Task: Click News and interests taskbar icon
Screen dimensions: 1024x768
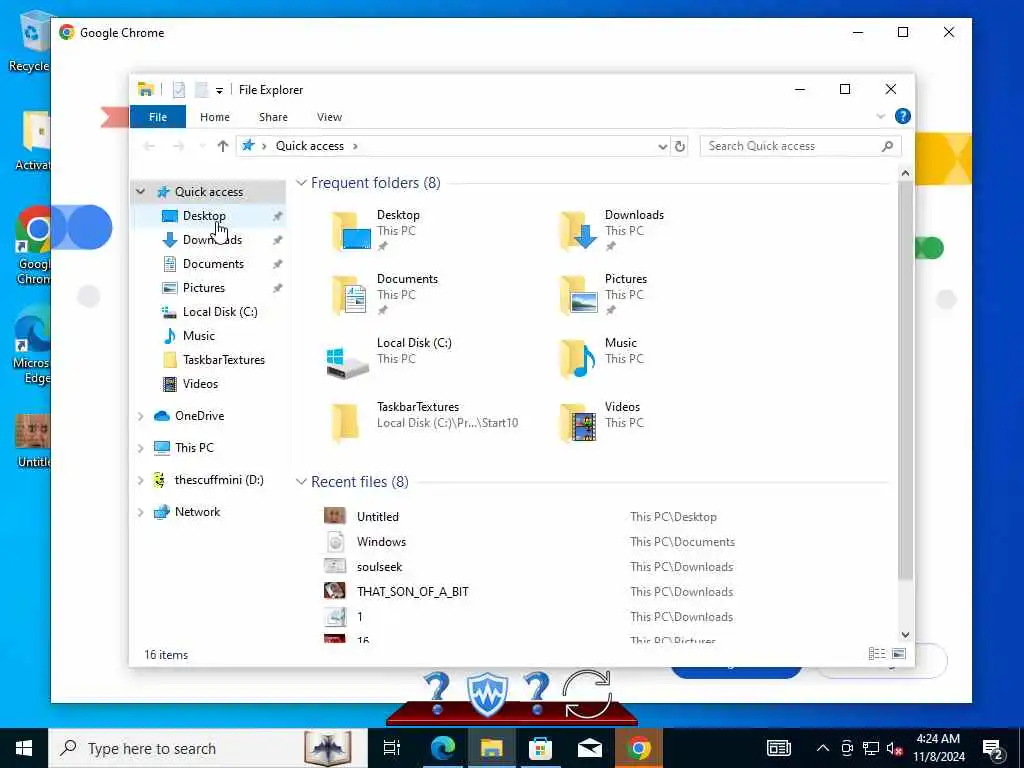Action: [x=778, y=748]
